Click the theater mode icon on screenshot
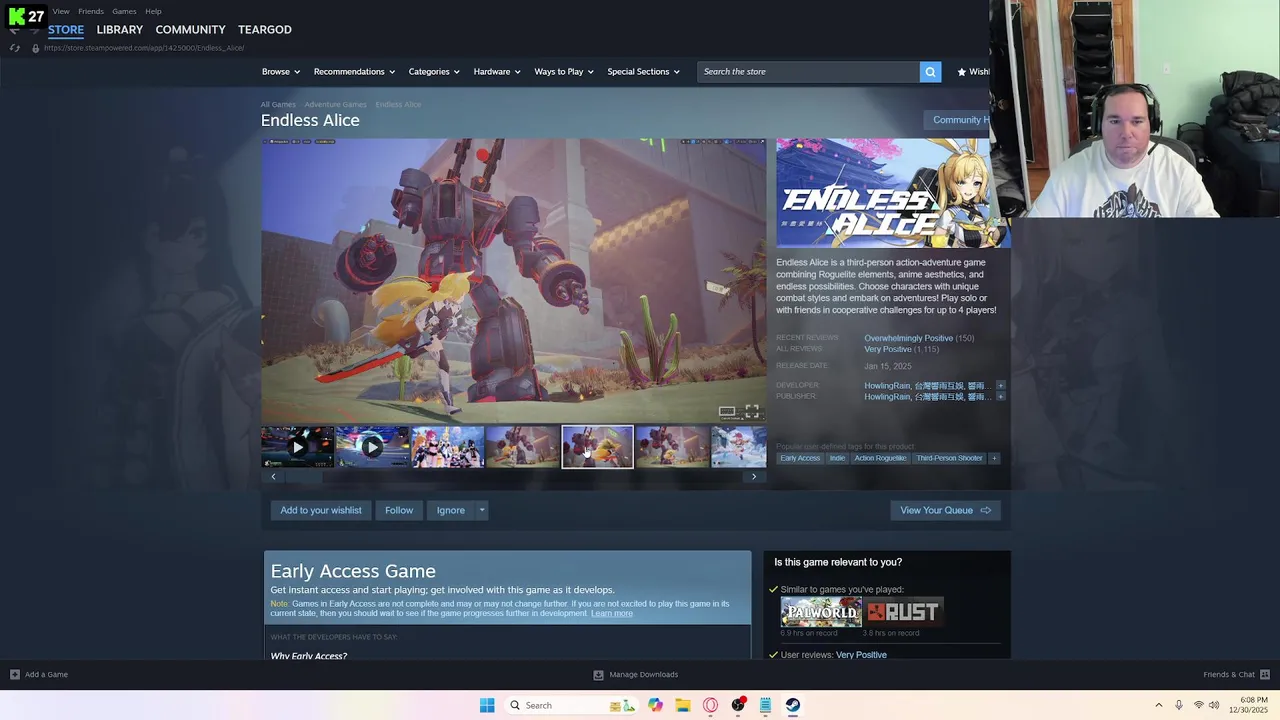The width and height of the screenshot is (1280, 720). pos(727,411)
